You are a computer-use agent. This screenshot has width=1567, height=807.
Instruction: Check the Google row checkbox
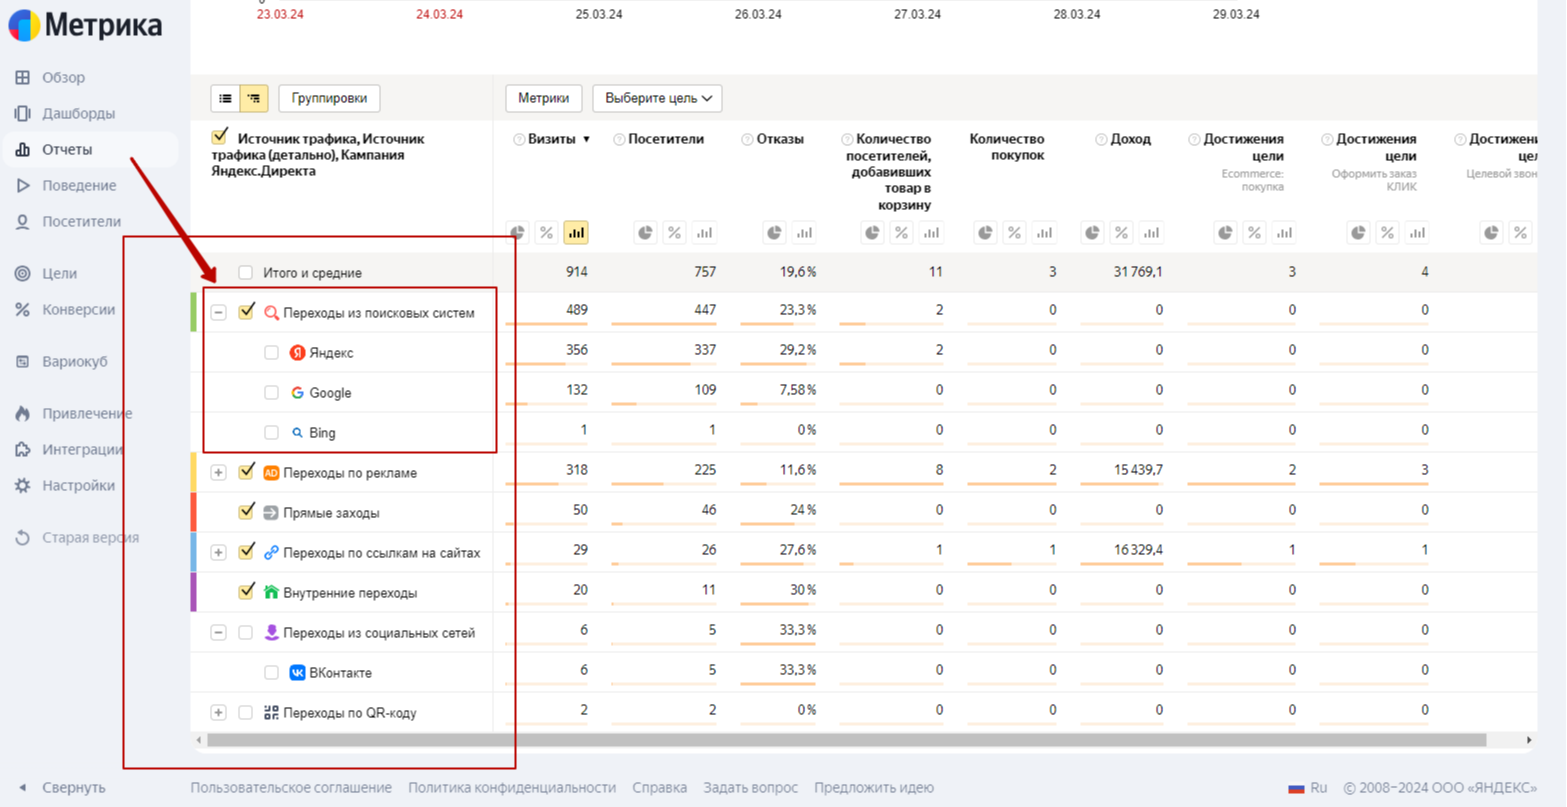[x=271, y=393]
